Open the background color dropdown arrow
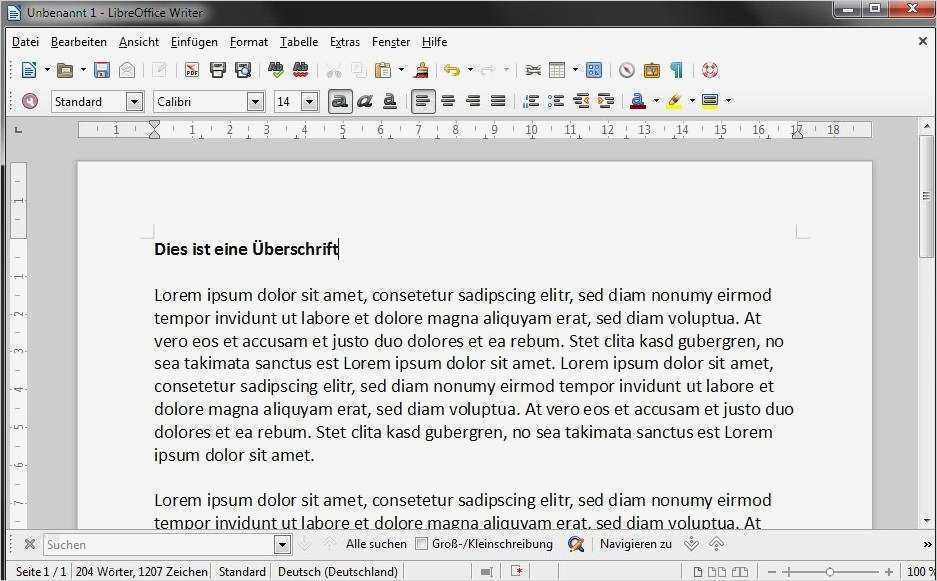 (x=728, y=101)
